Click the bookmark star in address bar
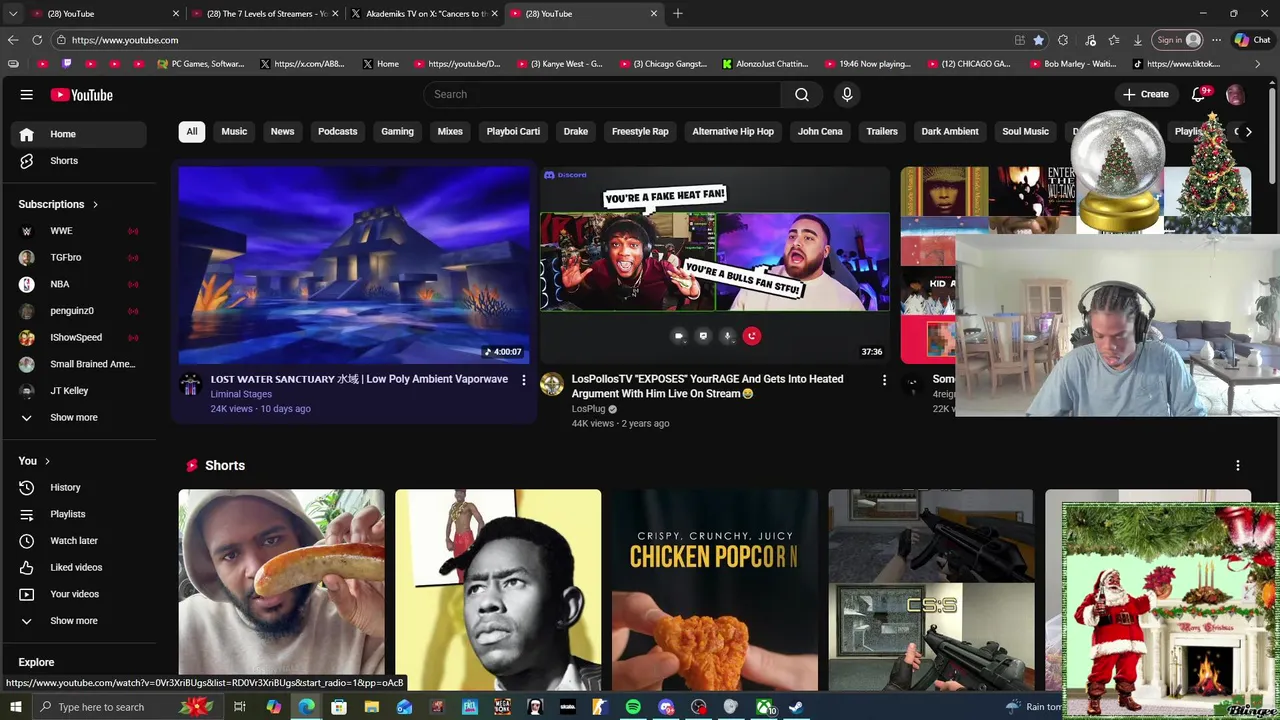1280x720 pixels. (1039, 40)
